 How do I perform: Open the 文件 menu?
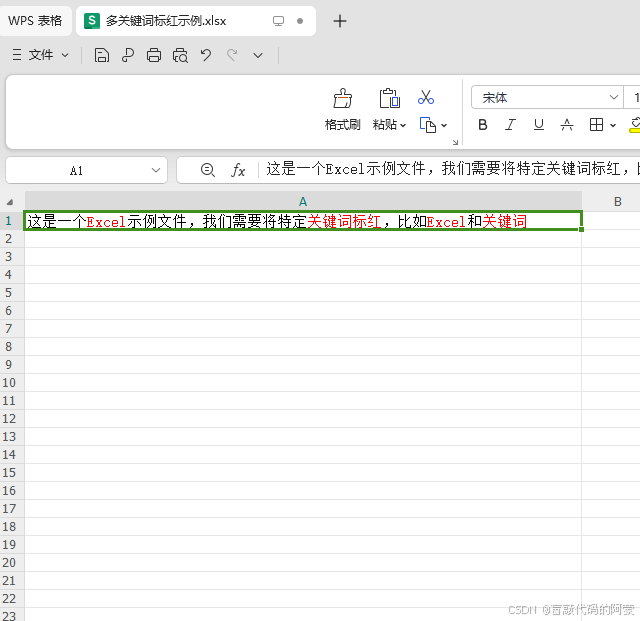tap(40, 55)
